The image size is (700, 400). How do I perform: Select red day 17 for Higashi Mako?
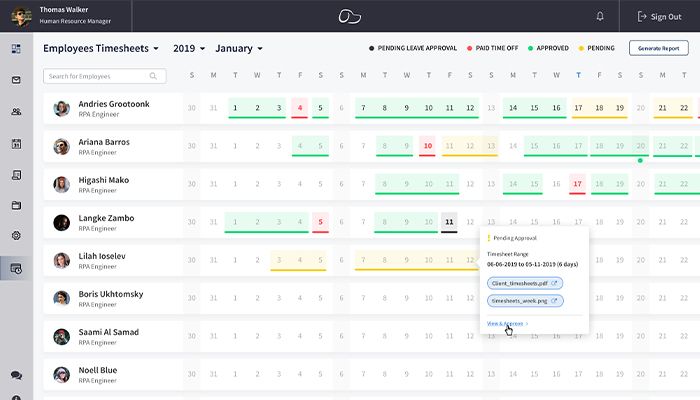577,183
